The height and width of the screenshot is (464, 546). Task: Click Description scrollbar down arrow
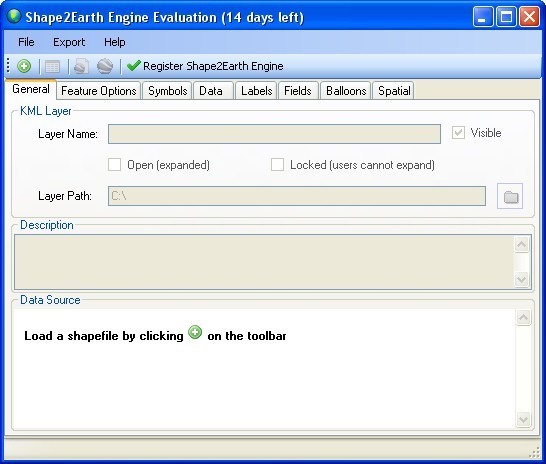(x=521, y=279)
